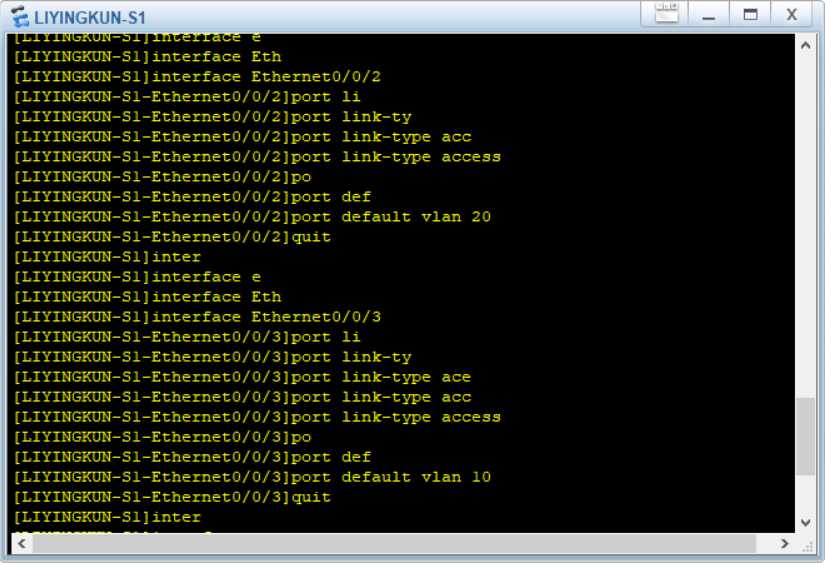Click the vertical scrollbar thumb

(805, 437)
